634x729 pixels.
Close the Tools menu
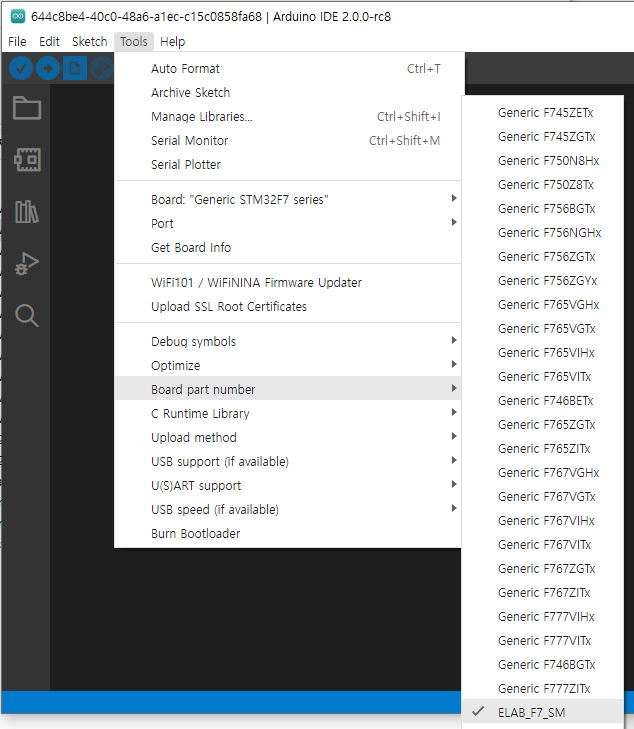coord(134,42)
